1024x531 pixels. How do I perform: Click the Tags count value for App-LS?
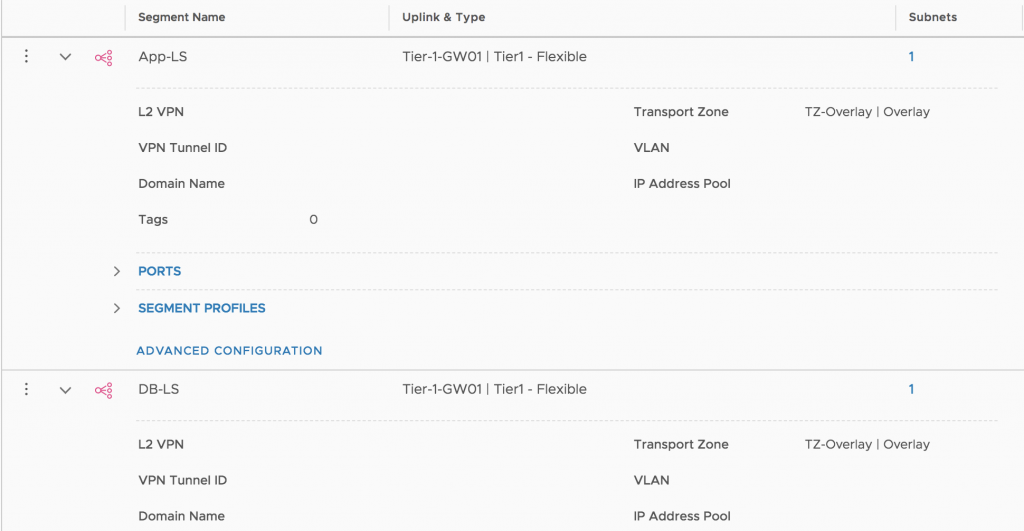[313, 219]
